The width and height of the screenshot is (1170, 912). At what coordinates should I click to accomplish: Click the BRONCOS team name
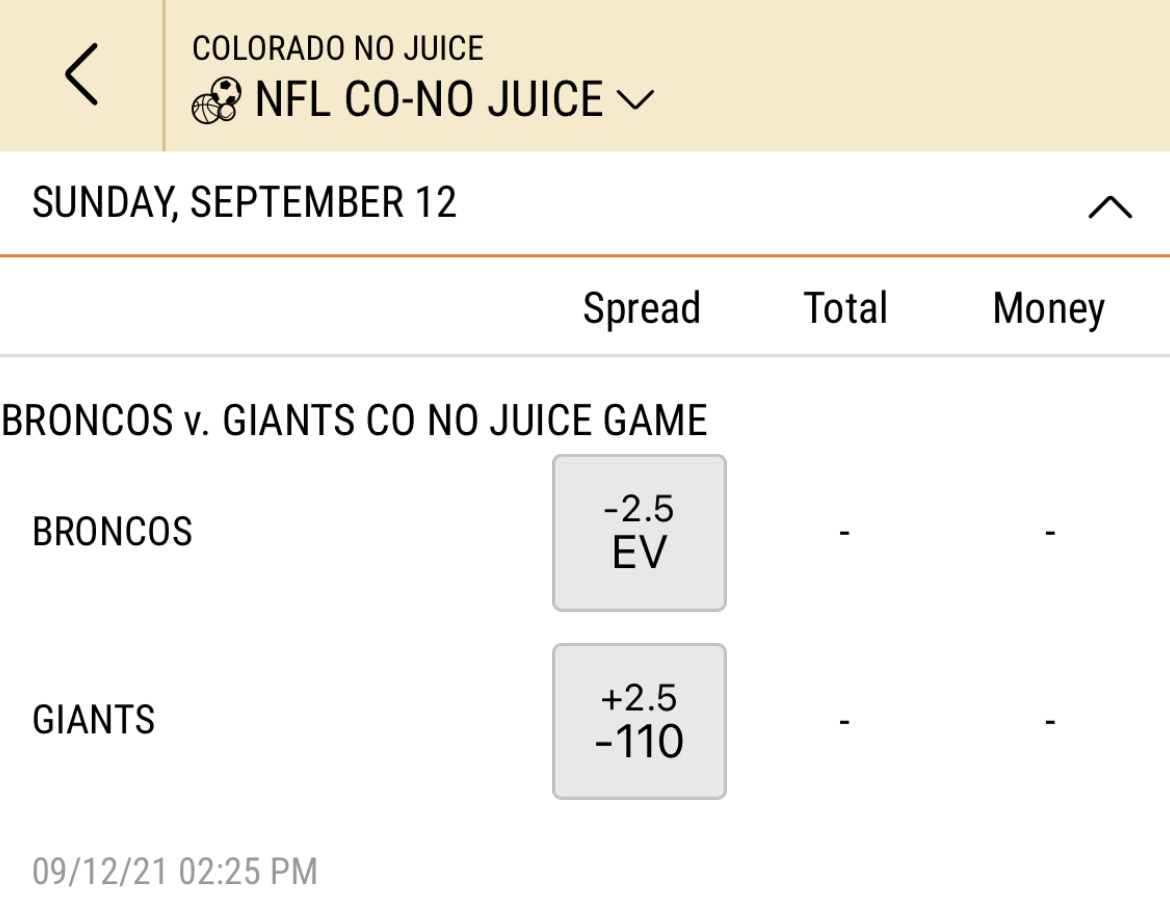point(113,532)
